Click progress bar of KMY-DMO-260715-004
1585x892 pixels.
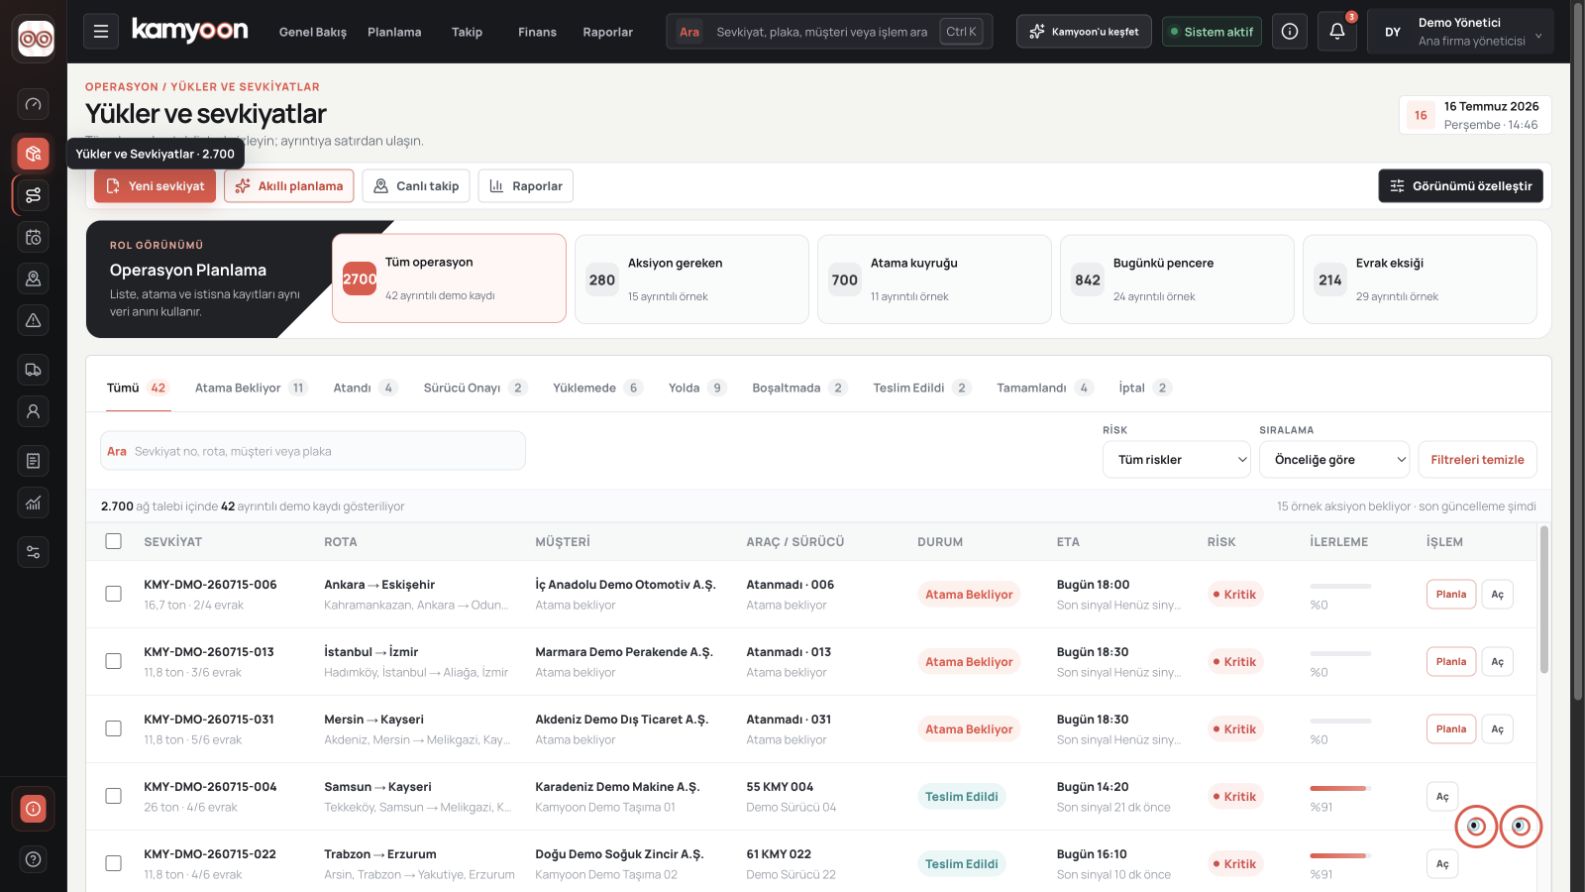coord(1340,788)
